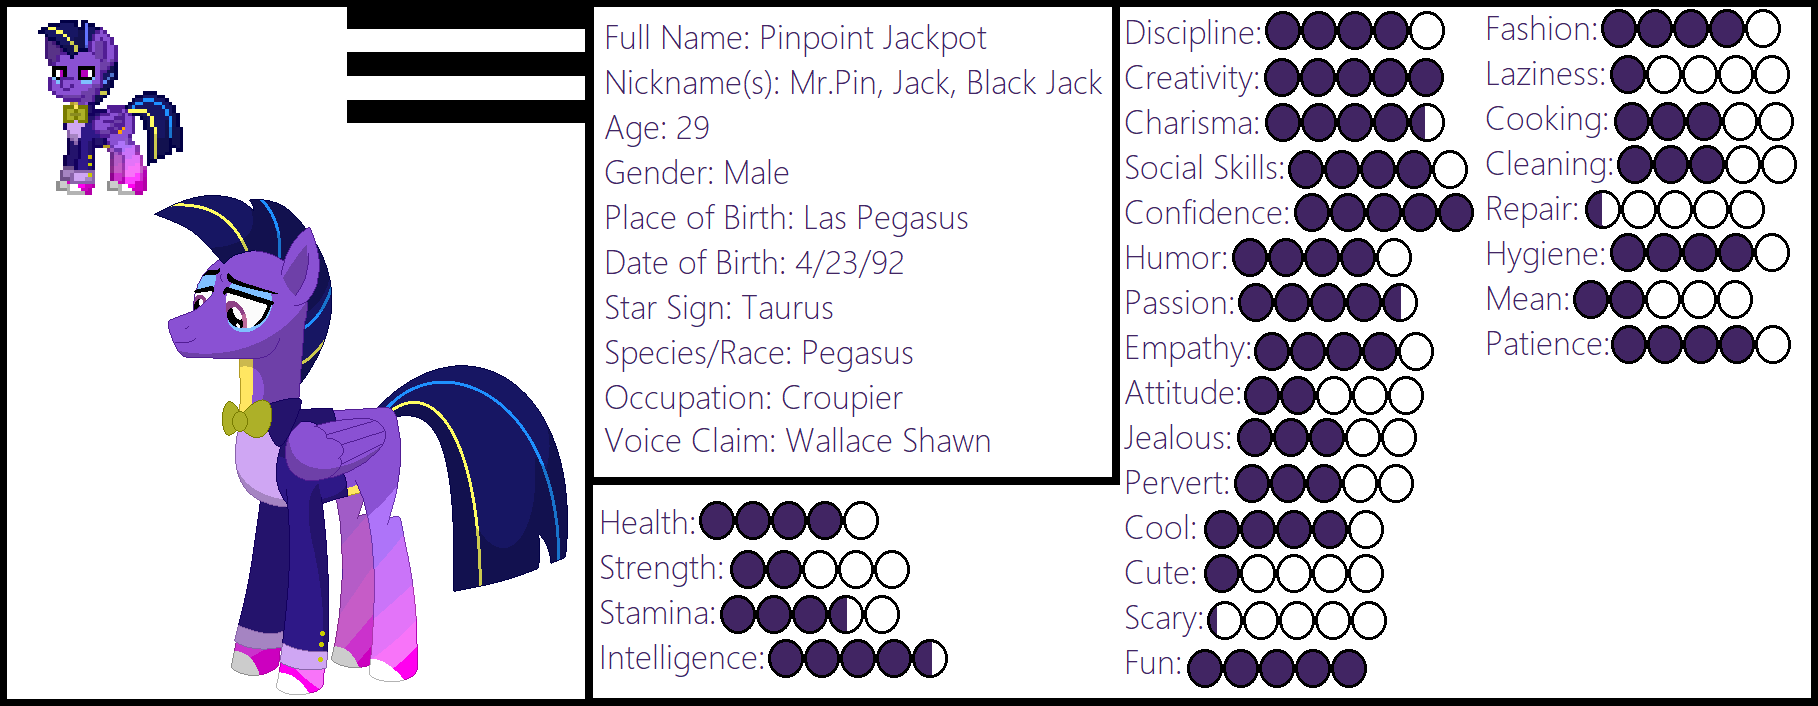
Task: Select the empty fifth Discipline dot
Action: tap(1427, 31)
